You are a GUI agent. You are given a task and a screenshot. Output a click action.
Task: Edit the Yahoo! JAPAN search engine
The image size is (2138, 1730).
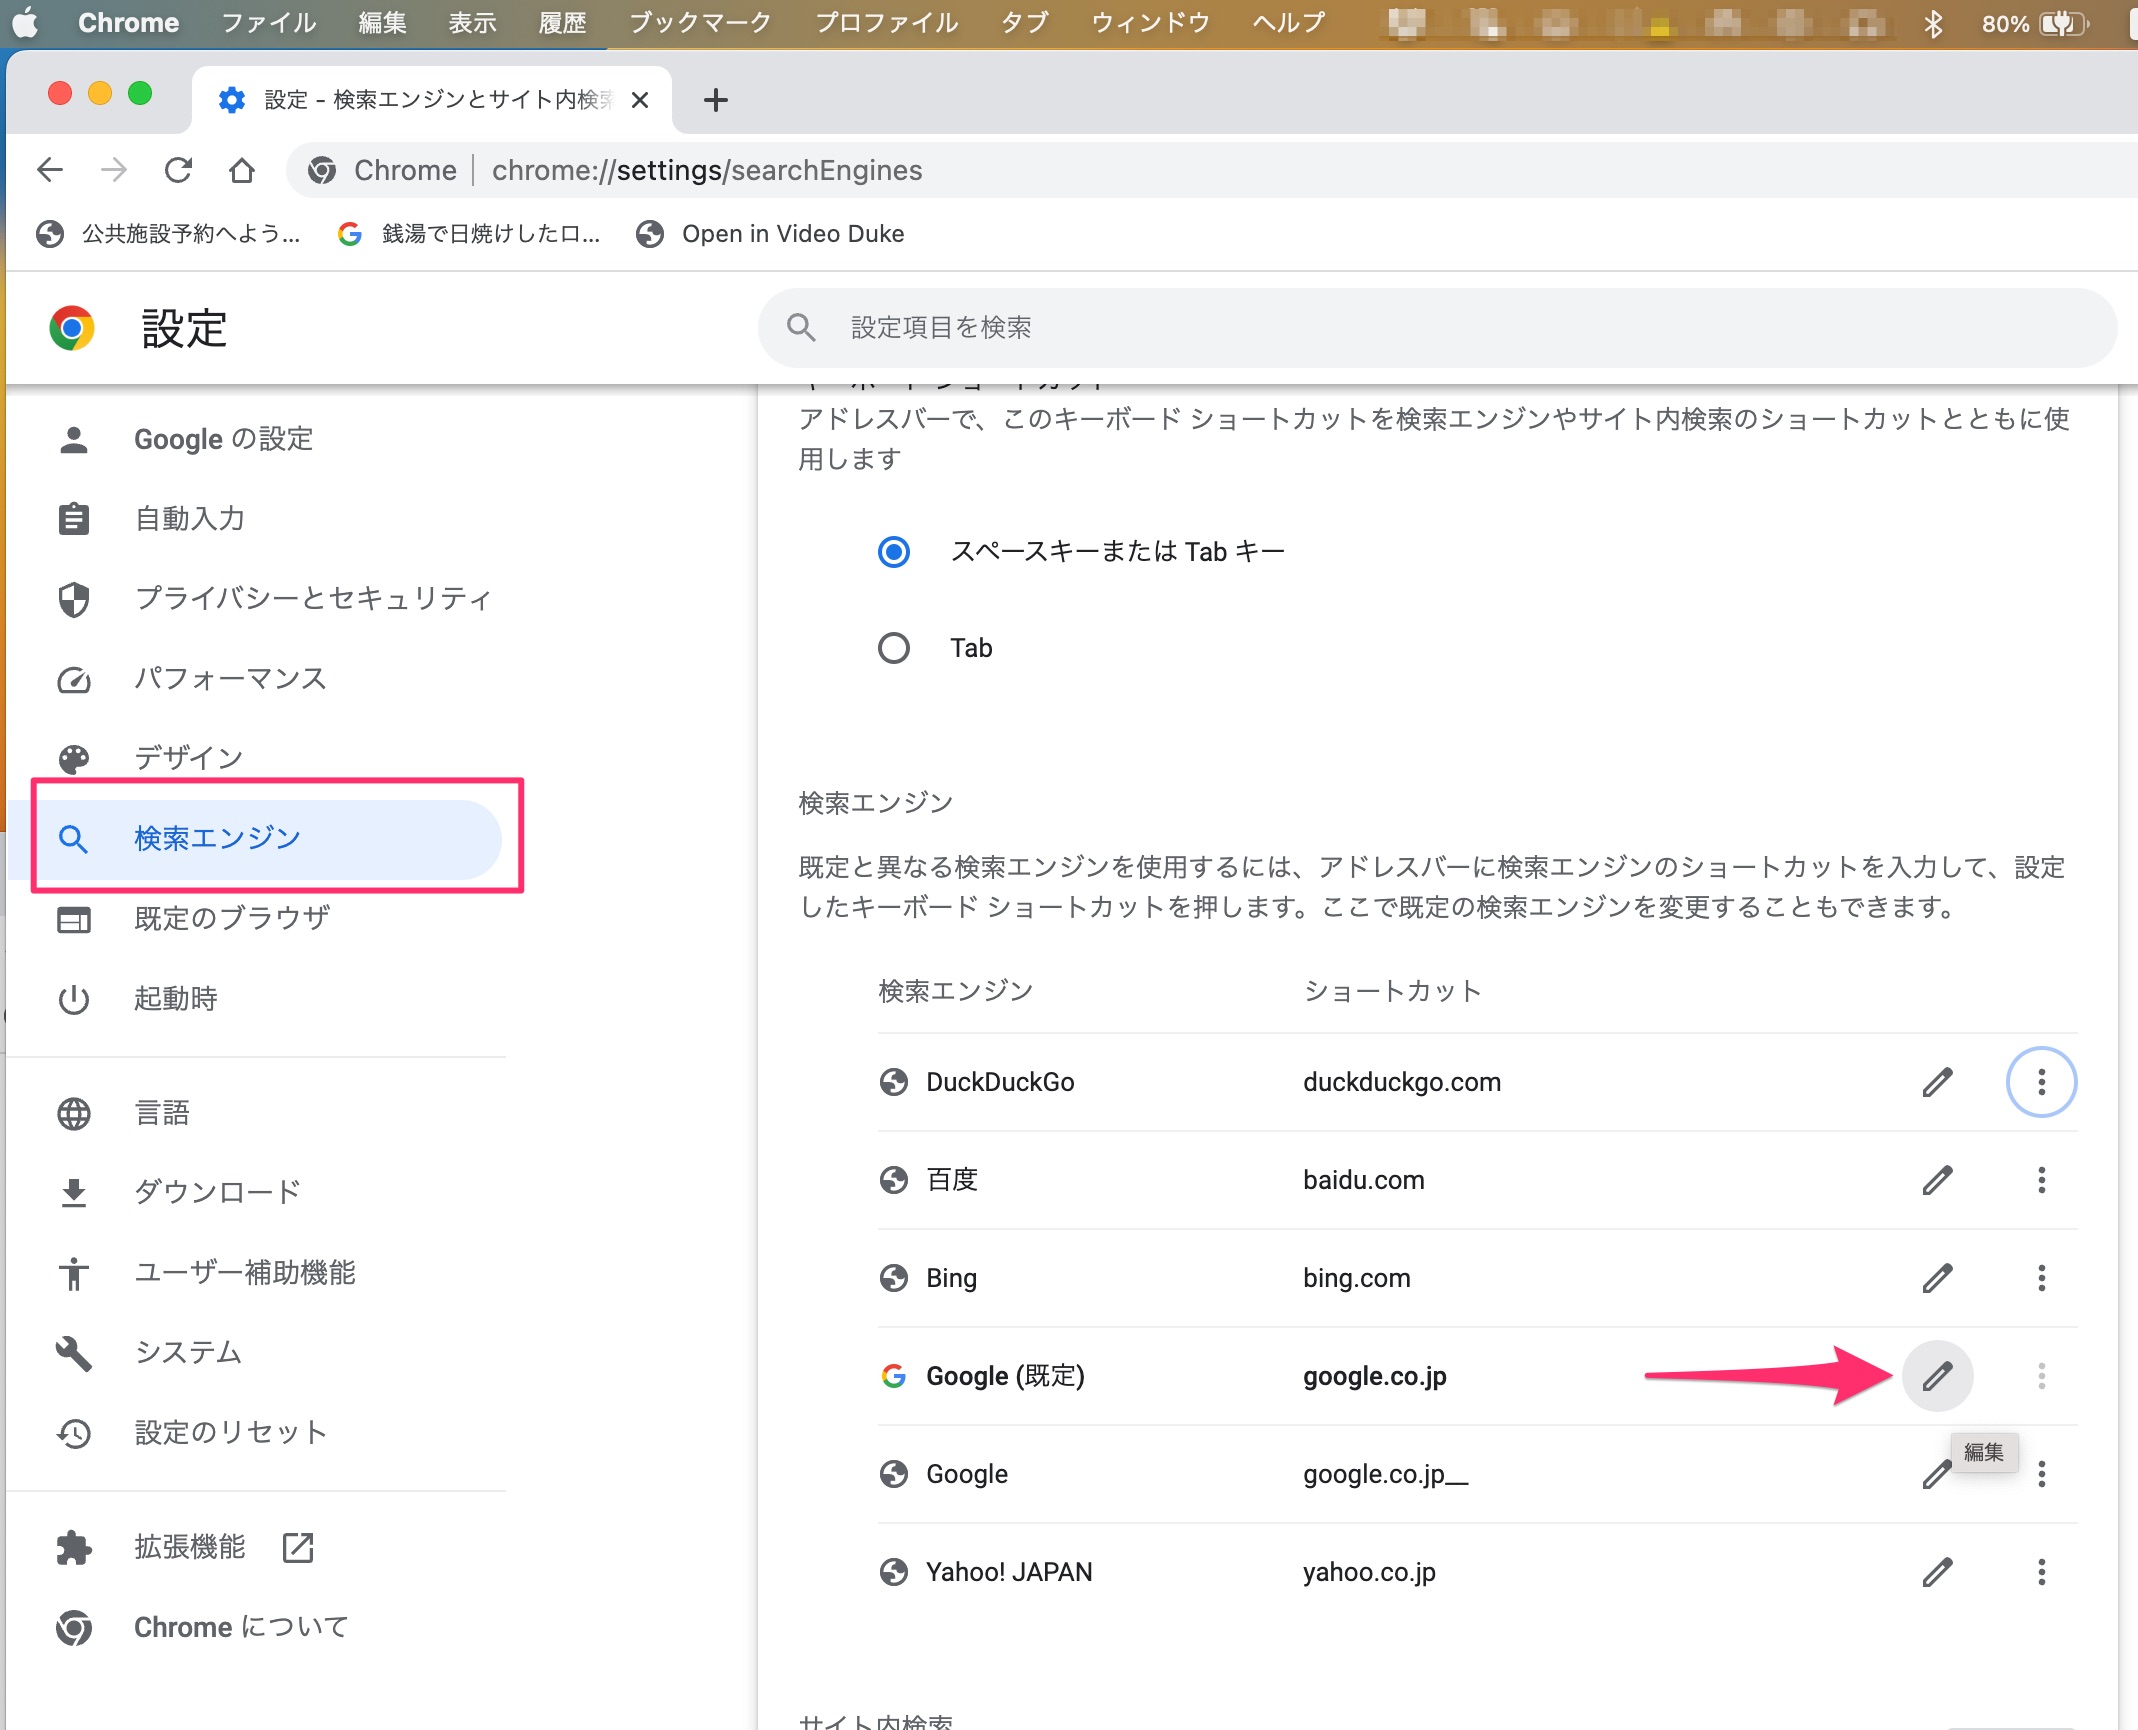click(x=1937, y=1572)
